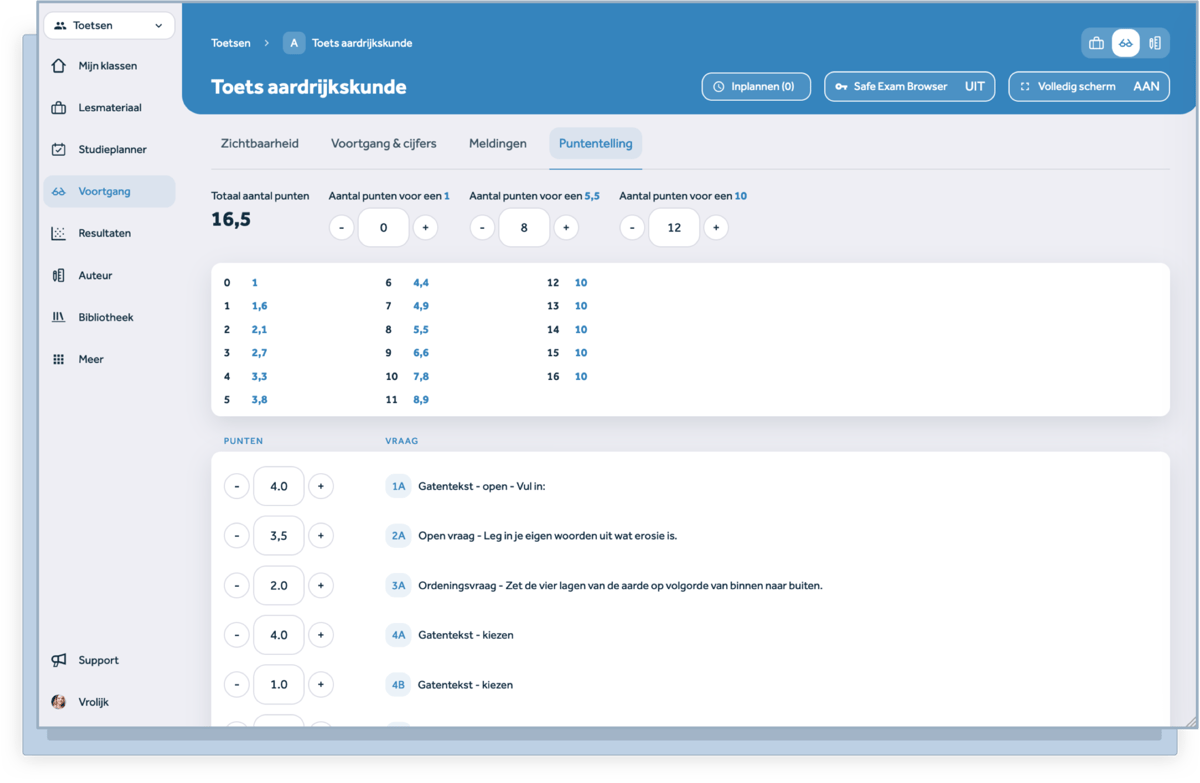Open the Toetsen dropdown
This screenshot has height=783, width=1200.
[109, 24]
